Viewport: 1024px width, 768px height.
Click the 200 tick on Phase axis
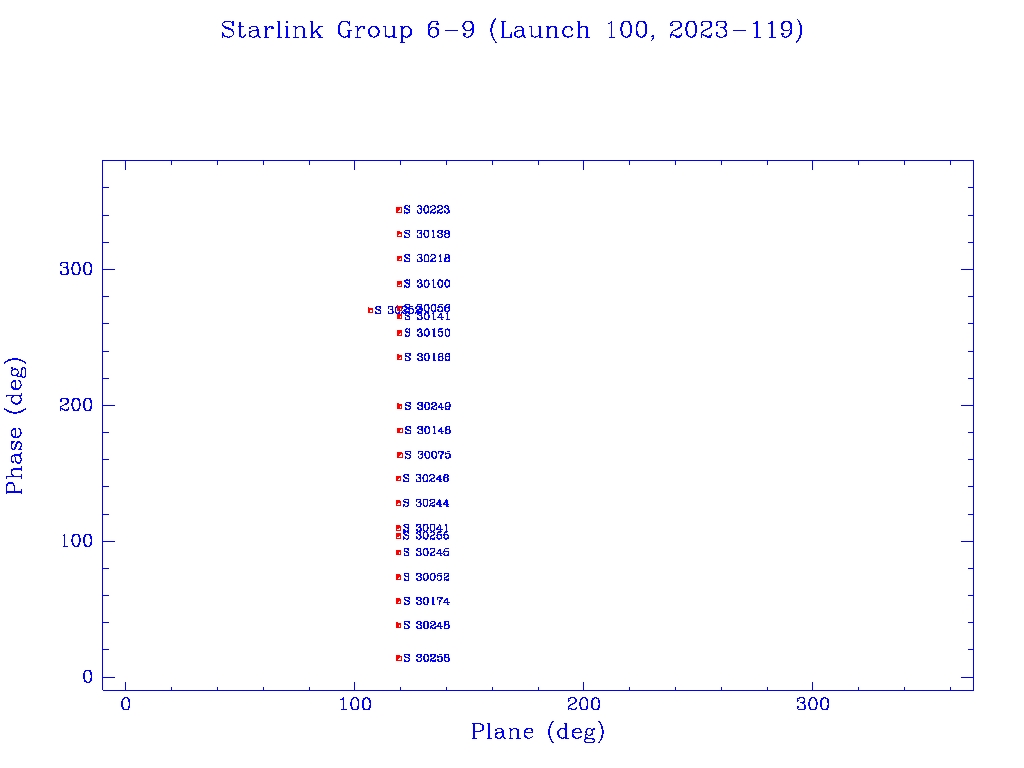click(76, 405)
